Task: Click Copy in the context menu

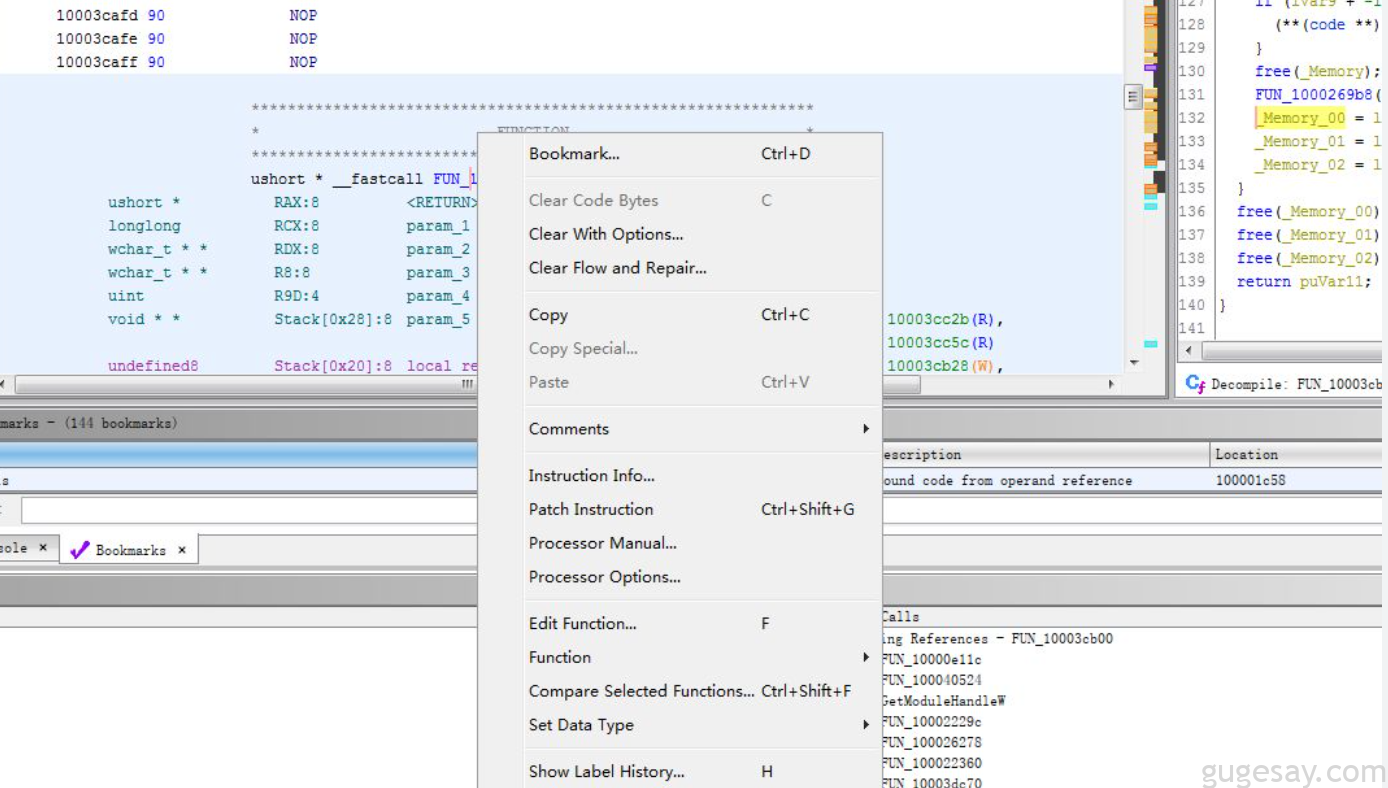Action: click(548, 315)
